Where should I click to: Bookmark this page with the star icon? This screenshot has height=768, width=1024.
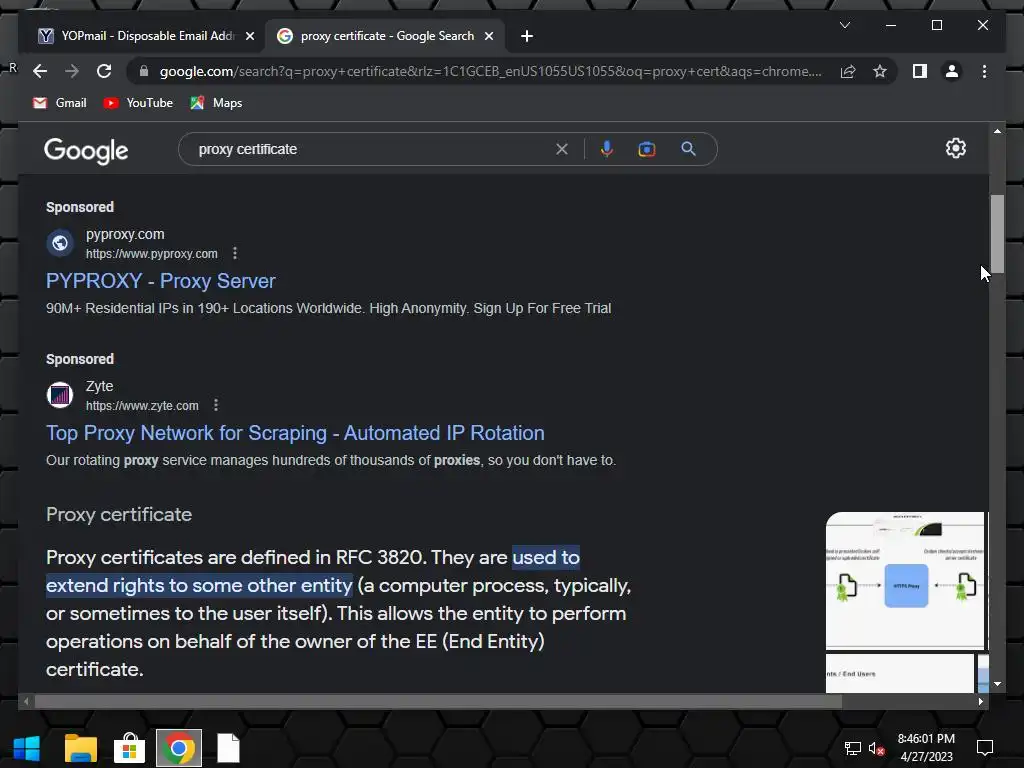tap(880, 71)
